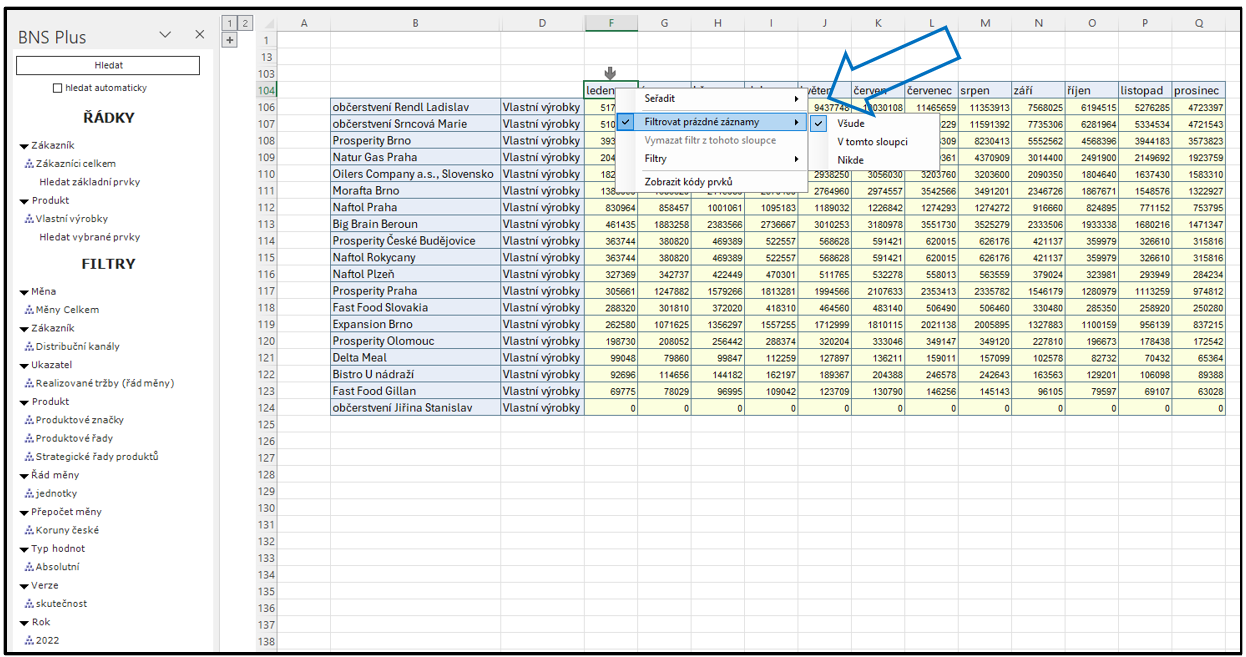Click the gray filter arrow above leden column
The image size is (1246, 657).
pyautogui.click(x=610, y=74)
